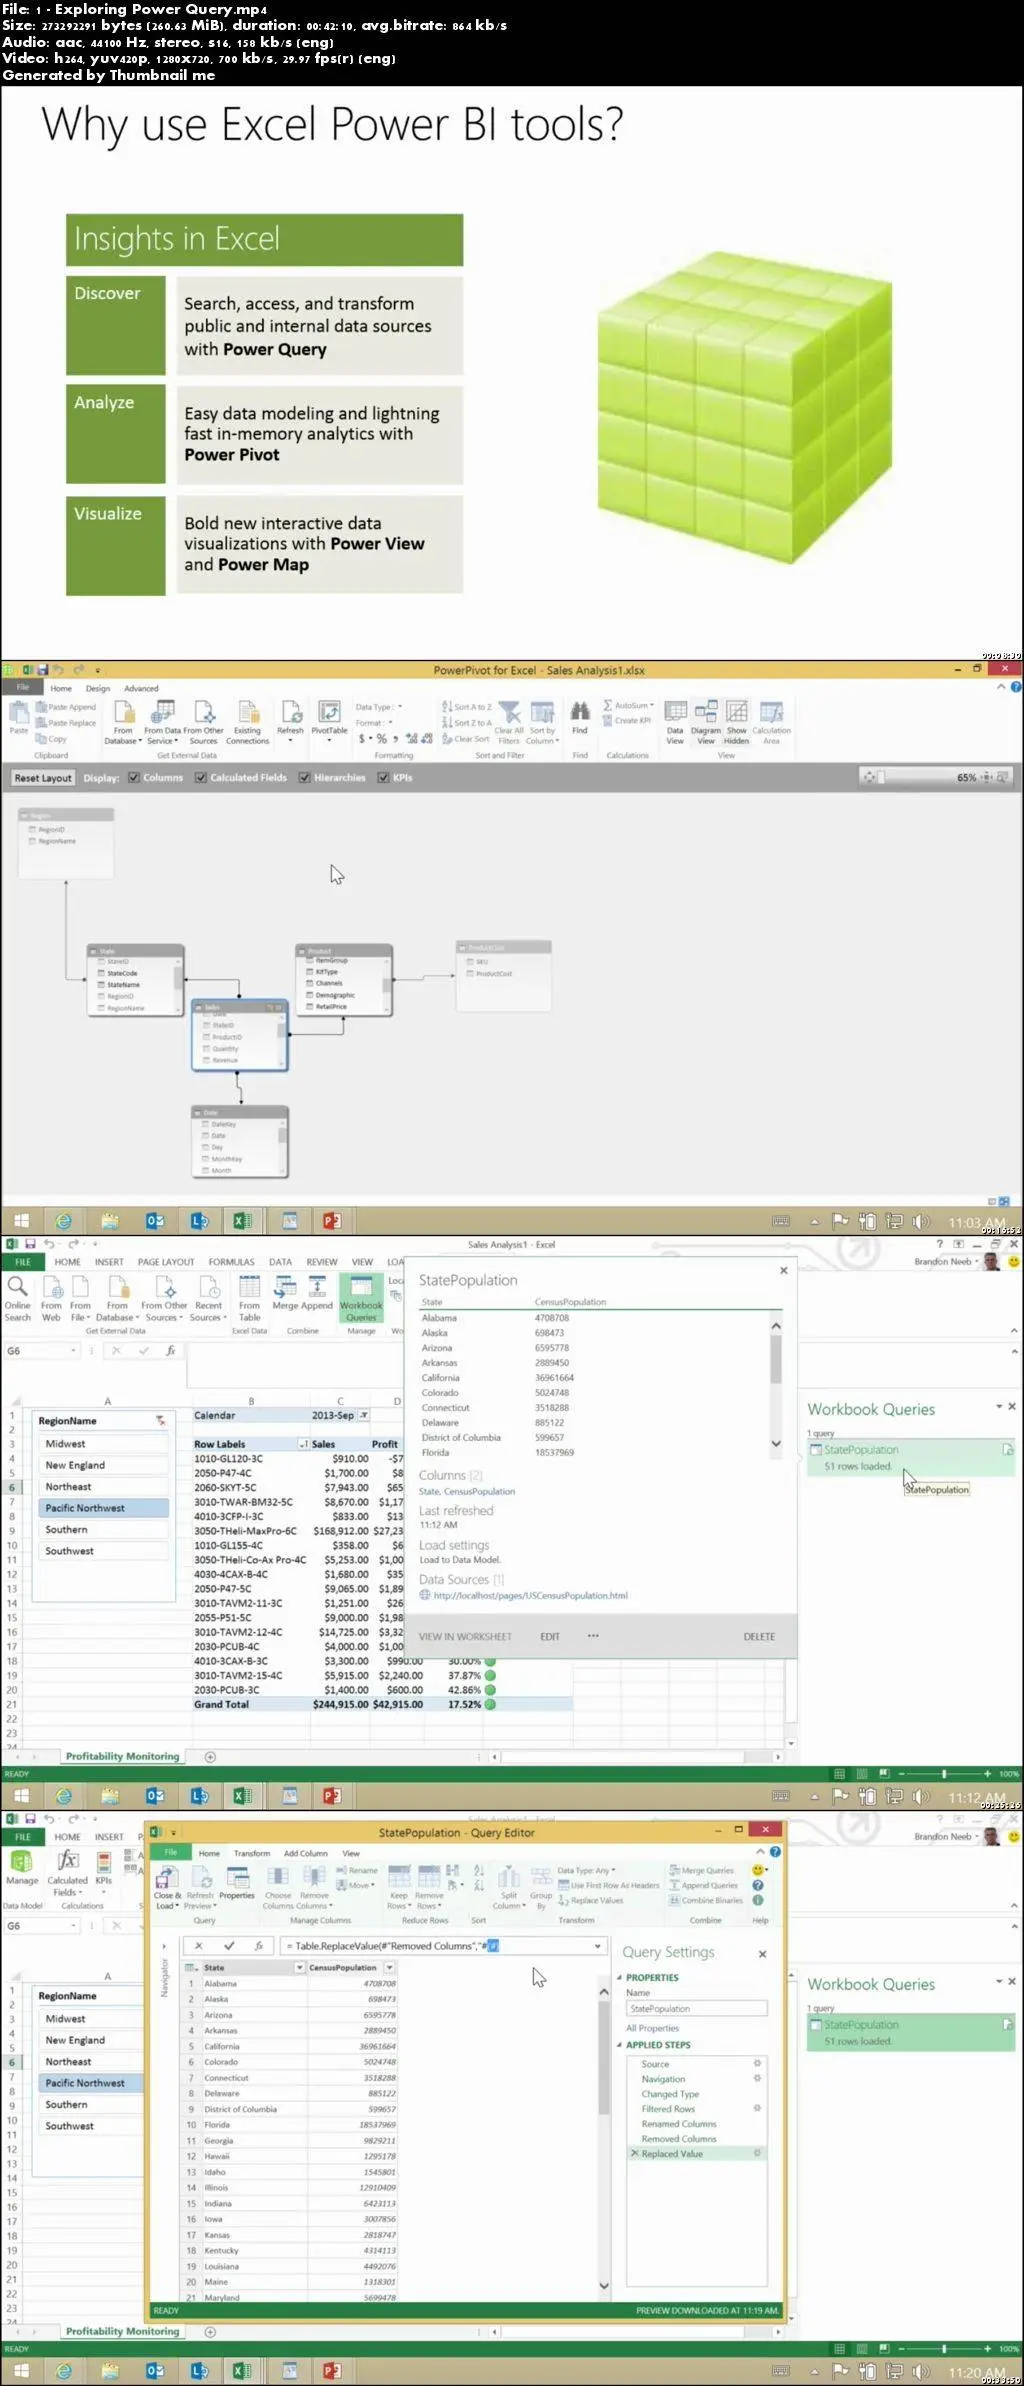Click Split Column in Query Editor ribbon
Screen dimensions: 1024x2386
click(509, 1887)
